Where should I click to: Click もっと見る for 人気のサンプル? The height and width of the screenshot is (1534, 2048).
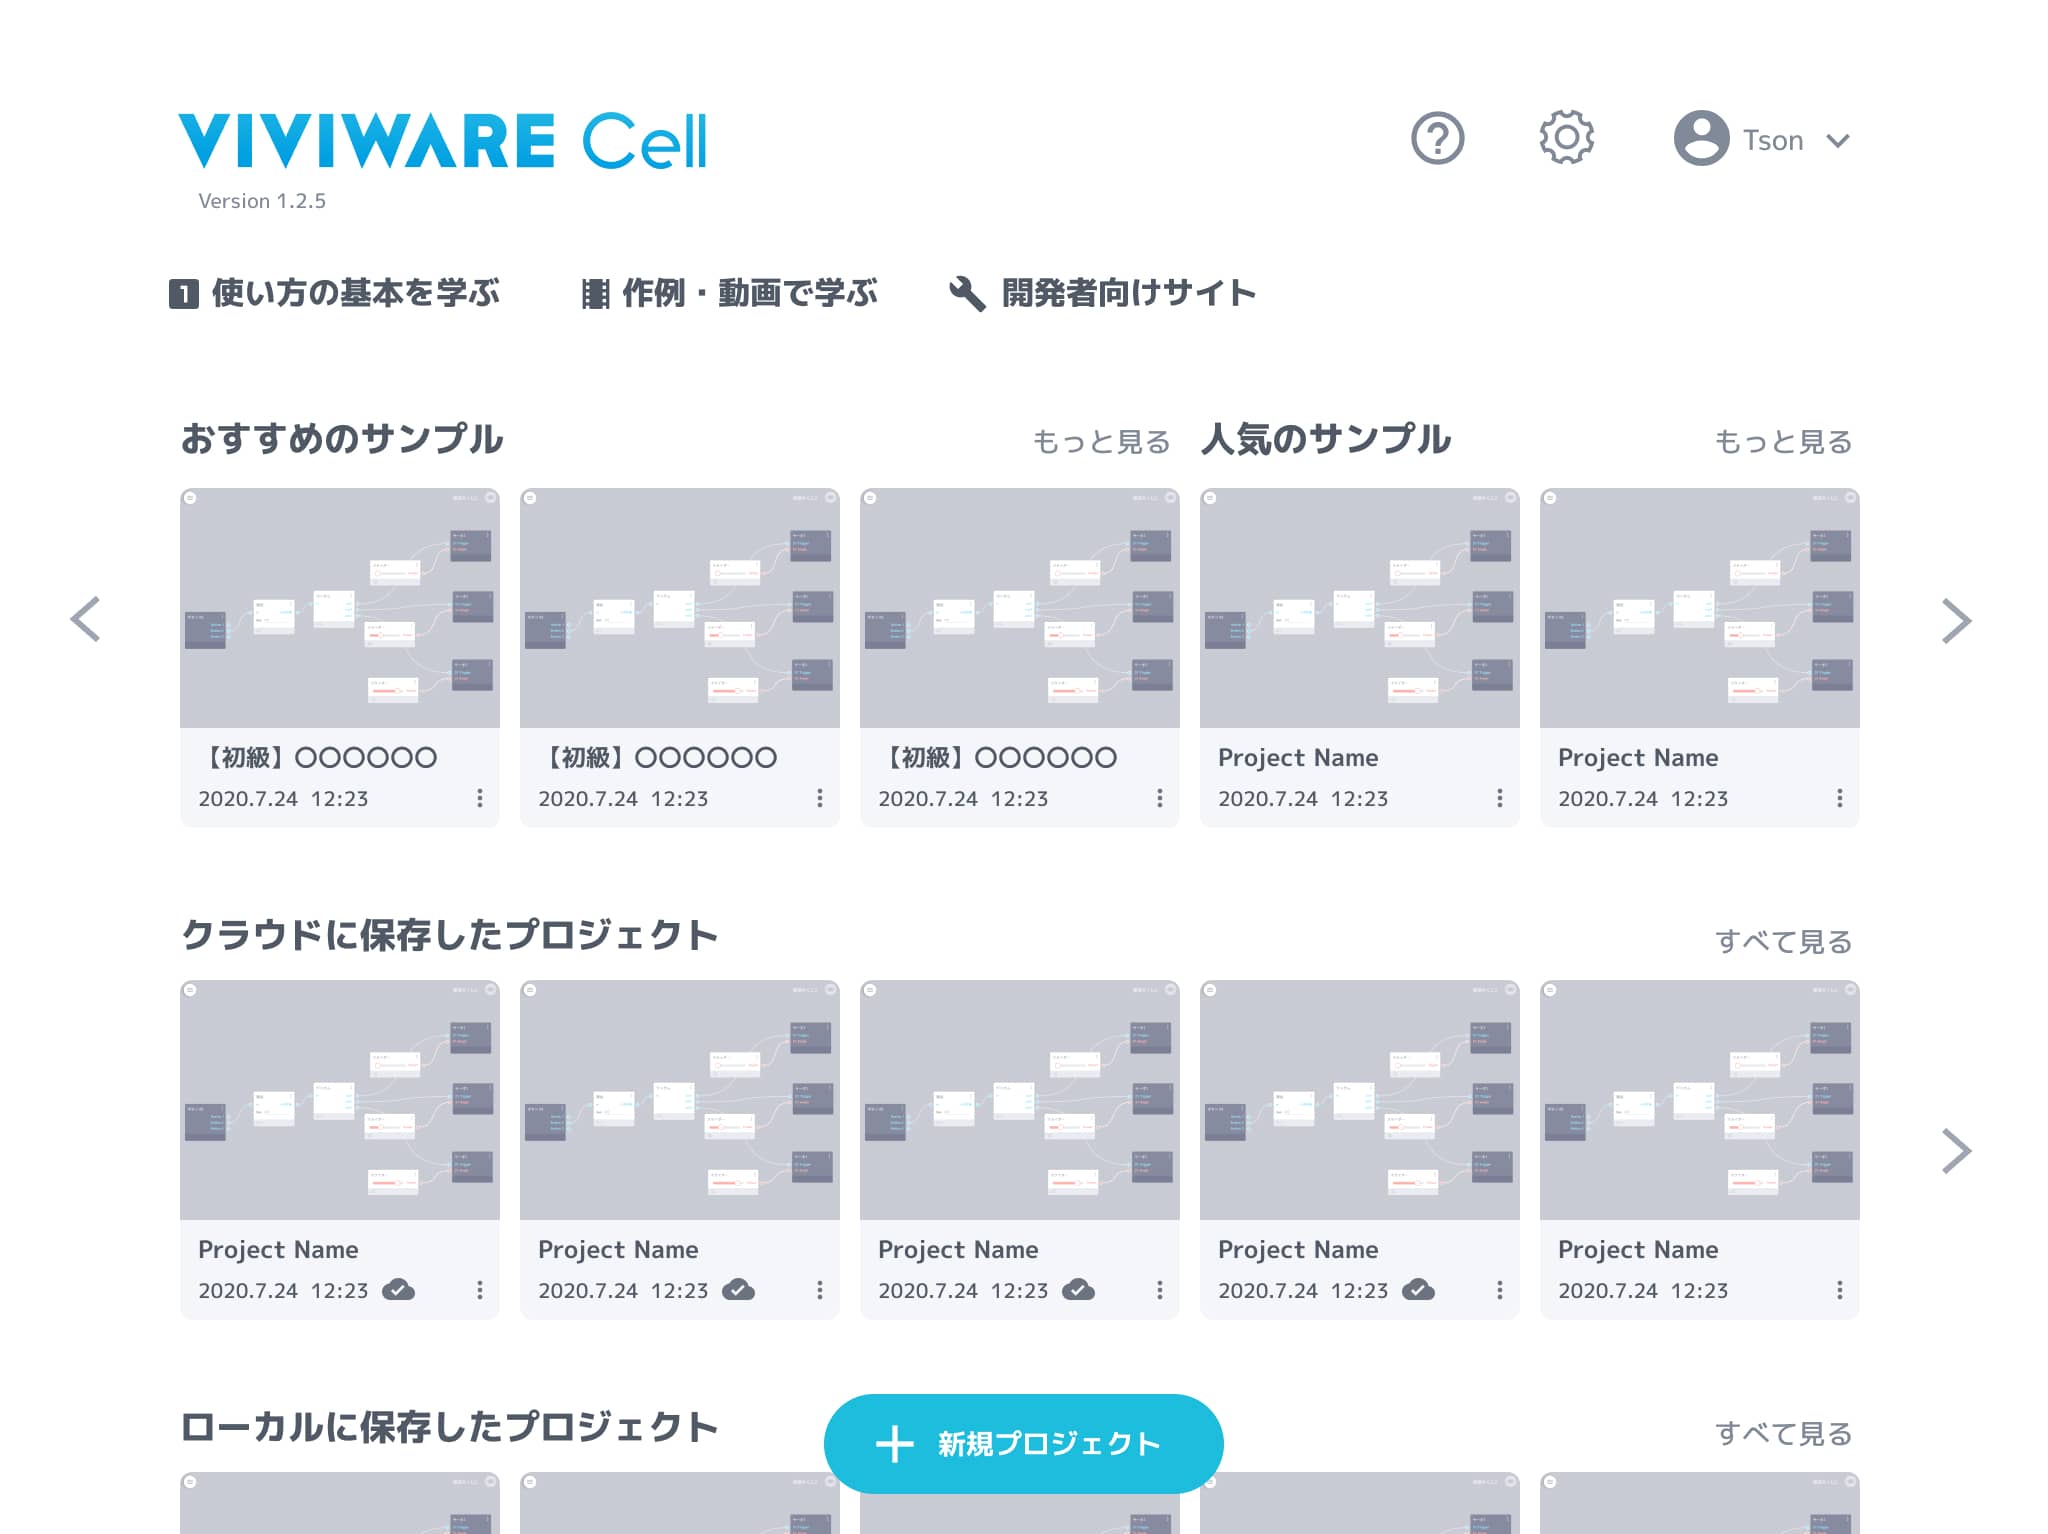pyautogui.click(x=1783, y=441)
